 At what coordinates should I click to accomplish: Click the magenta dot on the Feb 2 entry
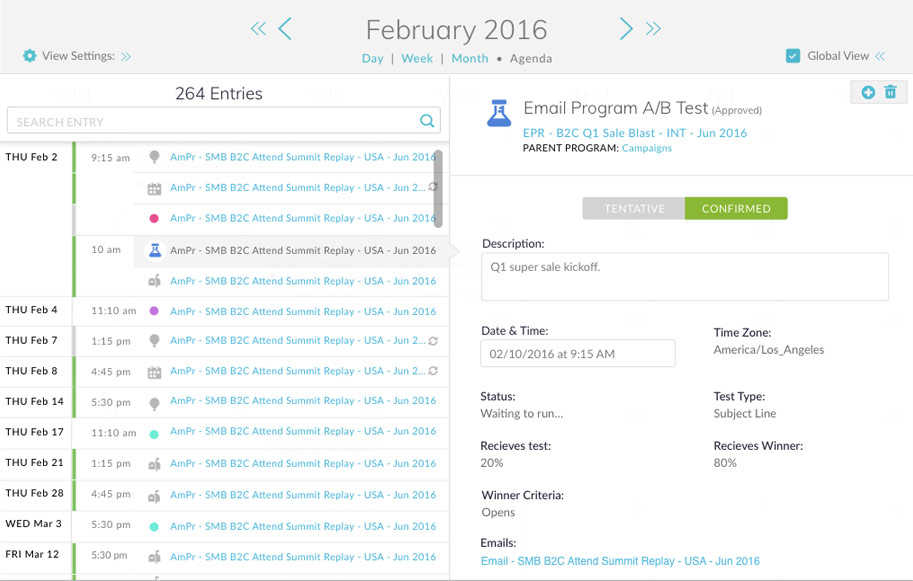(154, 218)
